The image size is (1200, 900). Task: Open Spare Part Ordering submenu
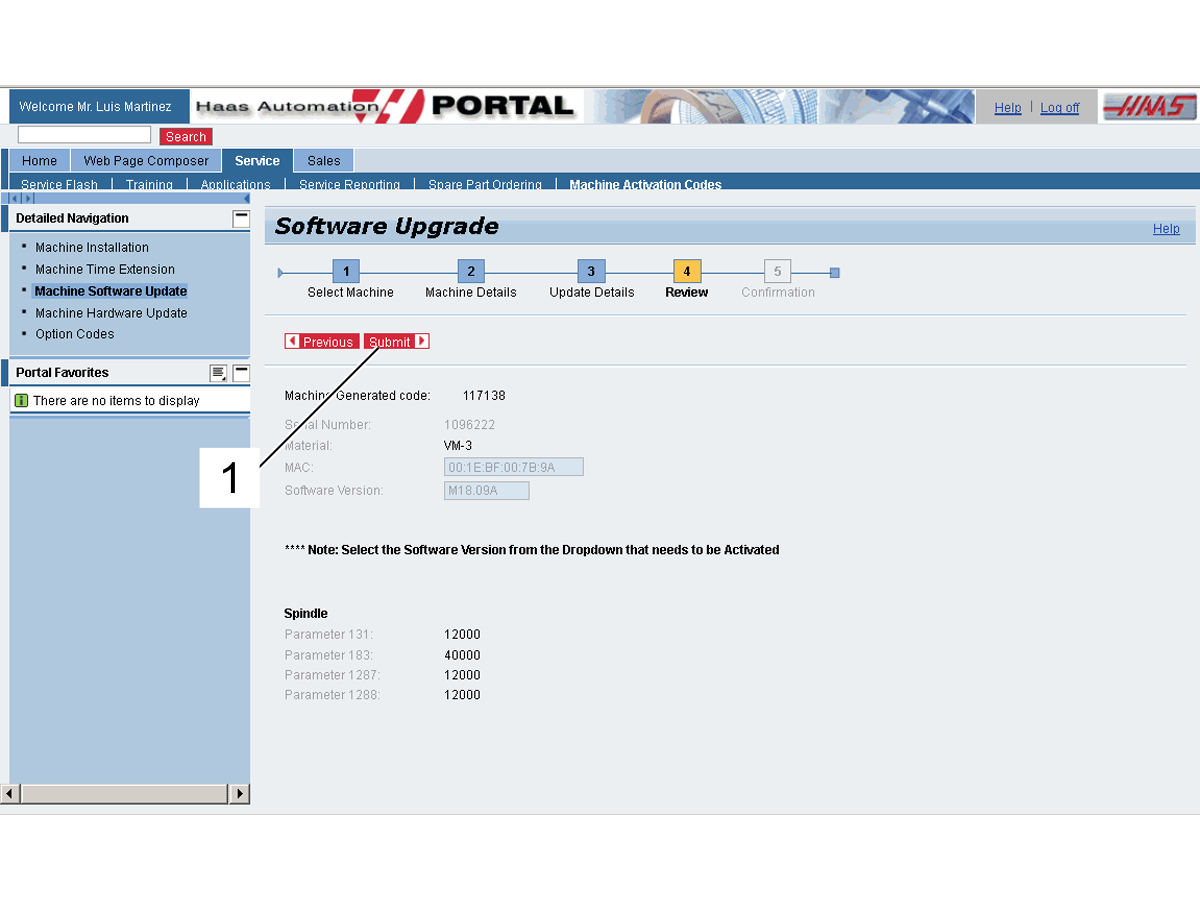click(x=485, y=184)
